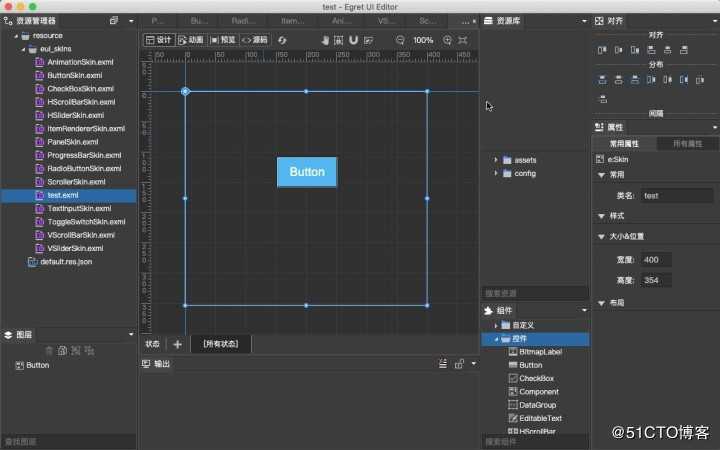The image size is (720, 450).
Task: Open the 属性 panel dropdown menu
Action: pos(715,127)
